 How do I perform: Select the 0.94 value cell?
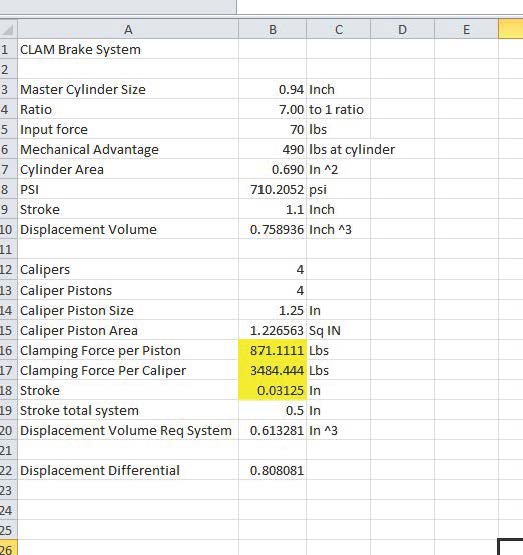click(x=272, y=89)
